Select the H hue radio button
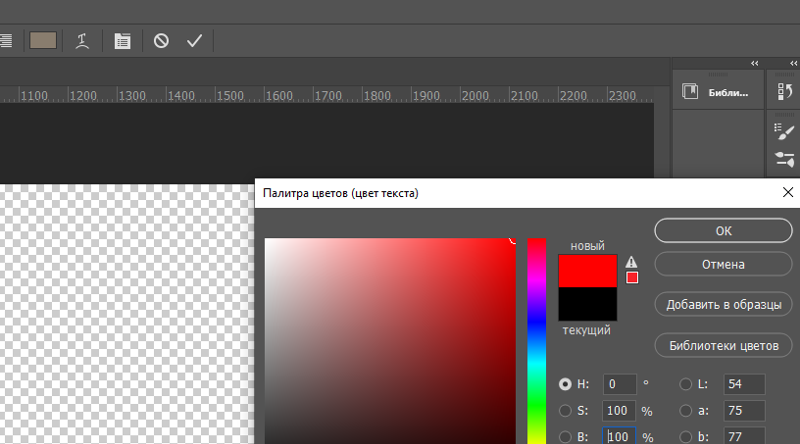800x444 pixels. point(565,384)
